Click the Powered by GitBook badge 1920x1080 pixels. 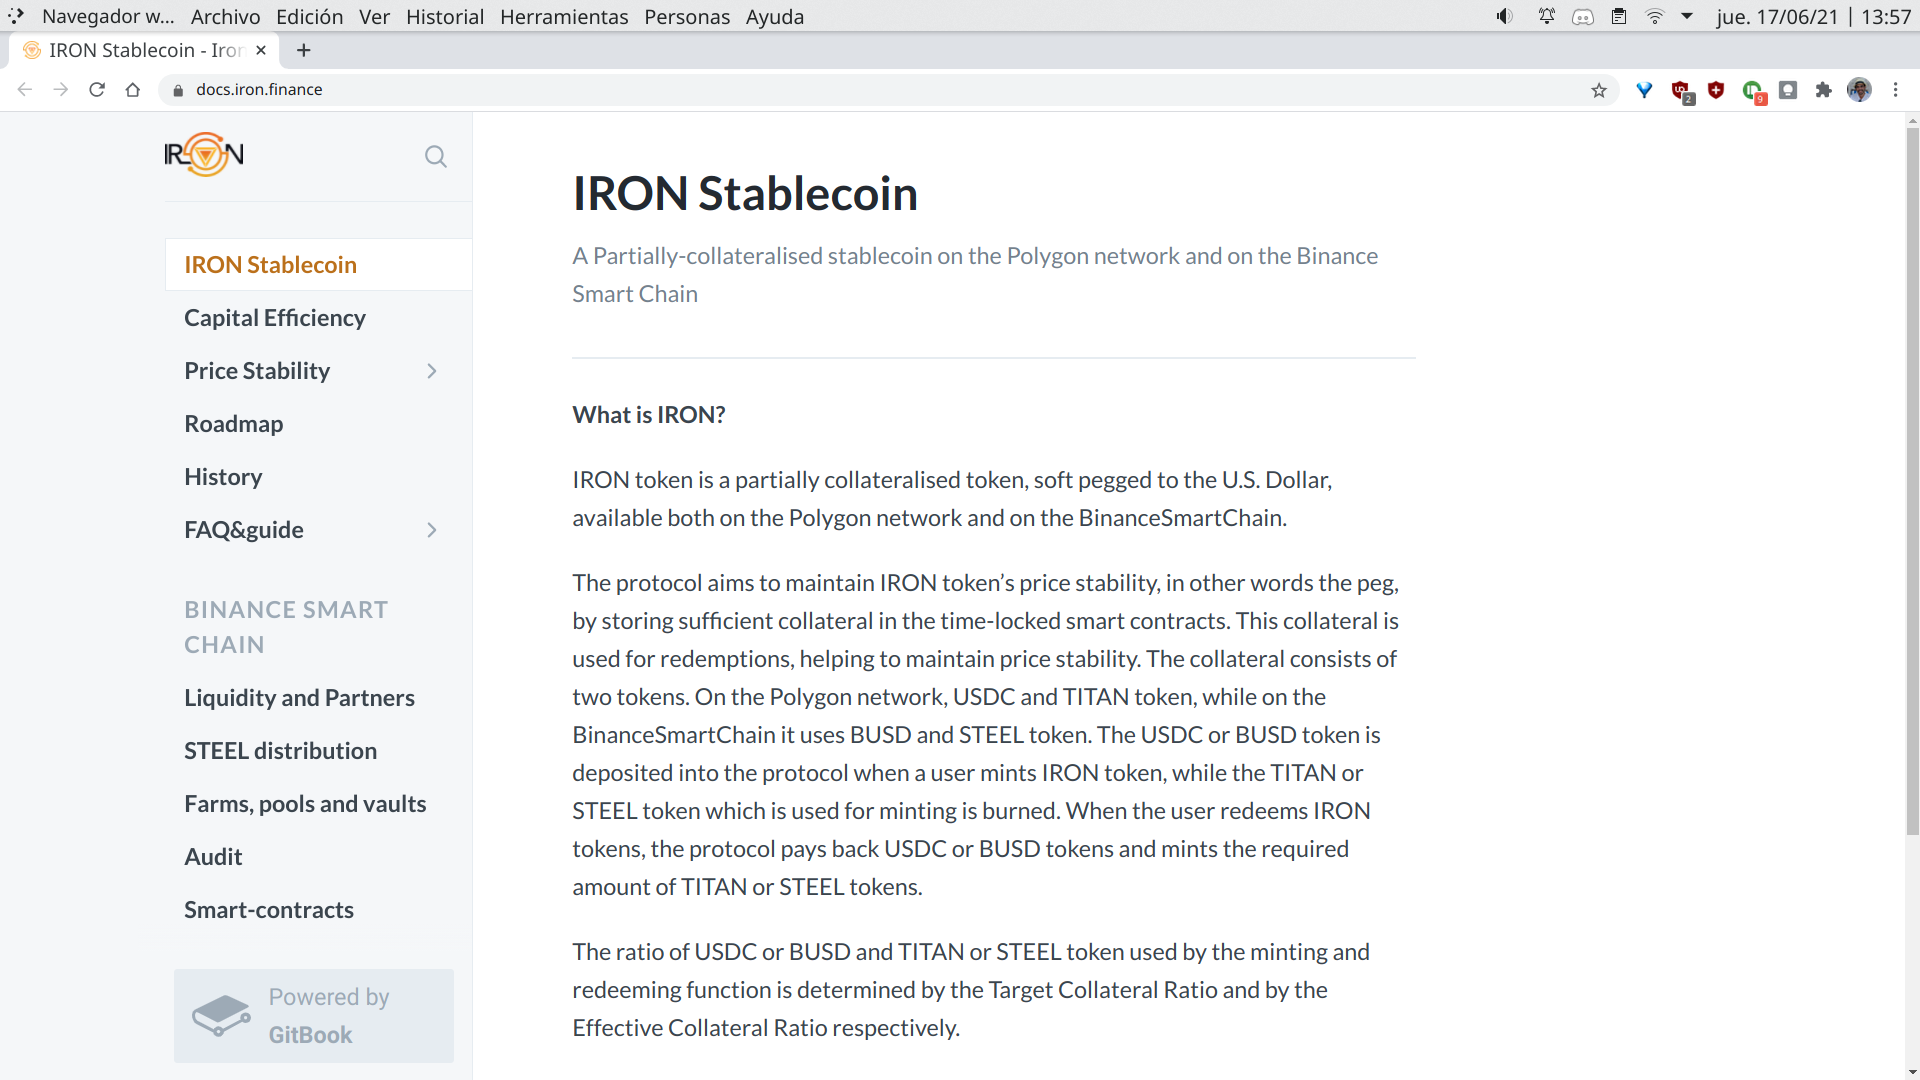[x=313, y=1015]
